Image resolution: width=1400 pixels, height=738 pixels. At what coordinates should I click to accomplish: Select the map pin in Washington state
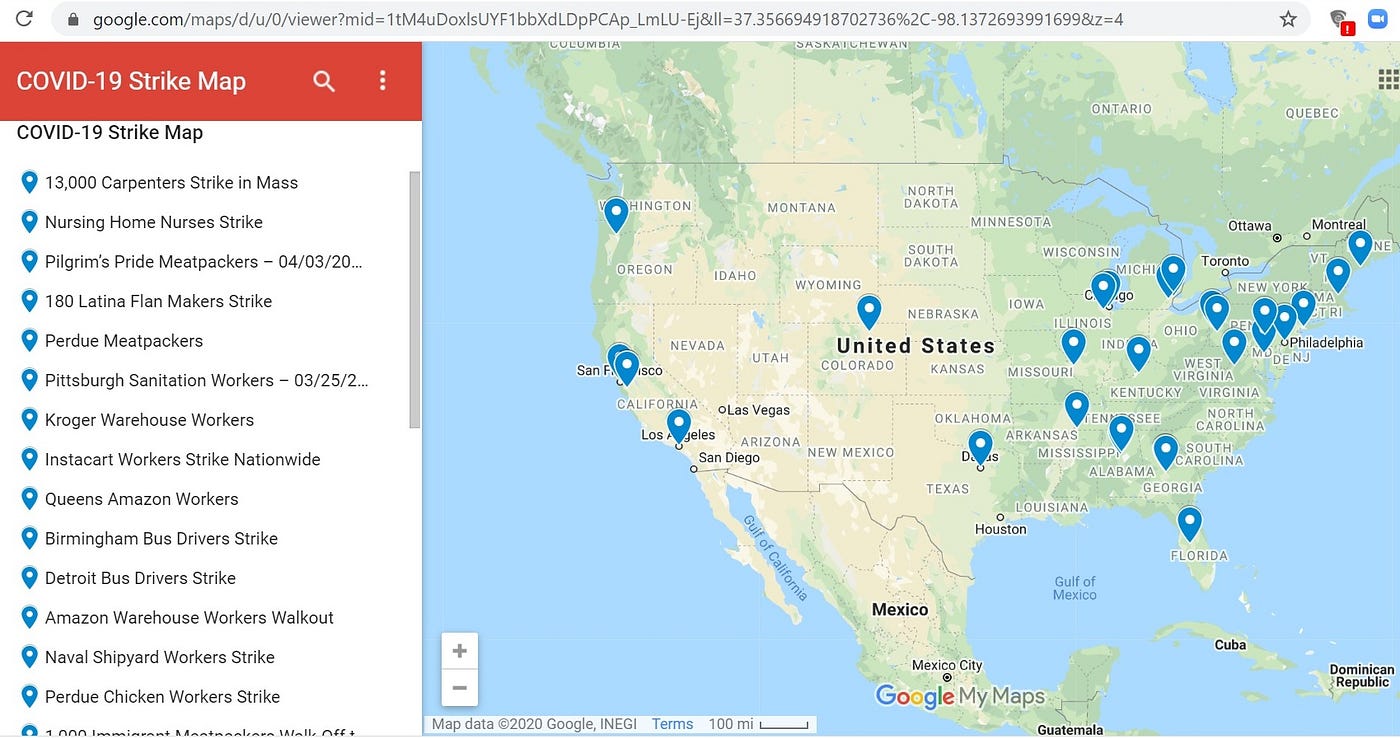tap(616, 215)
